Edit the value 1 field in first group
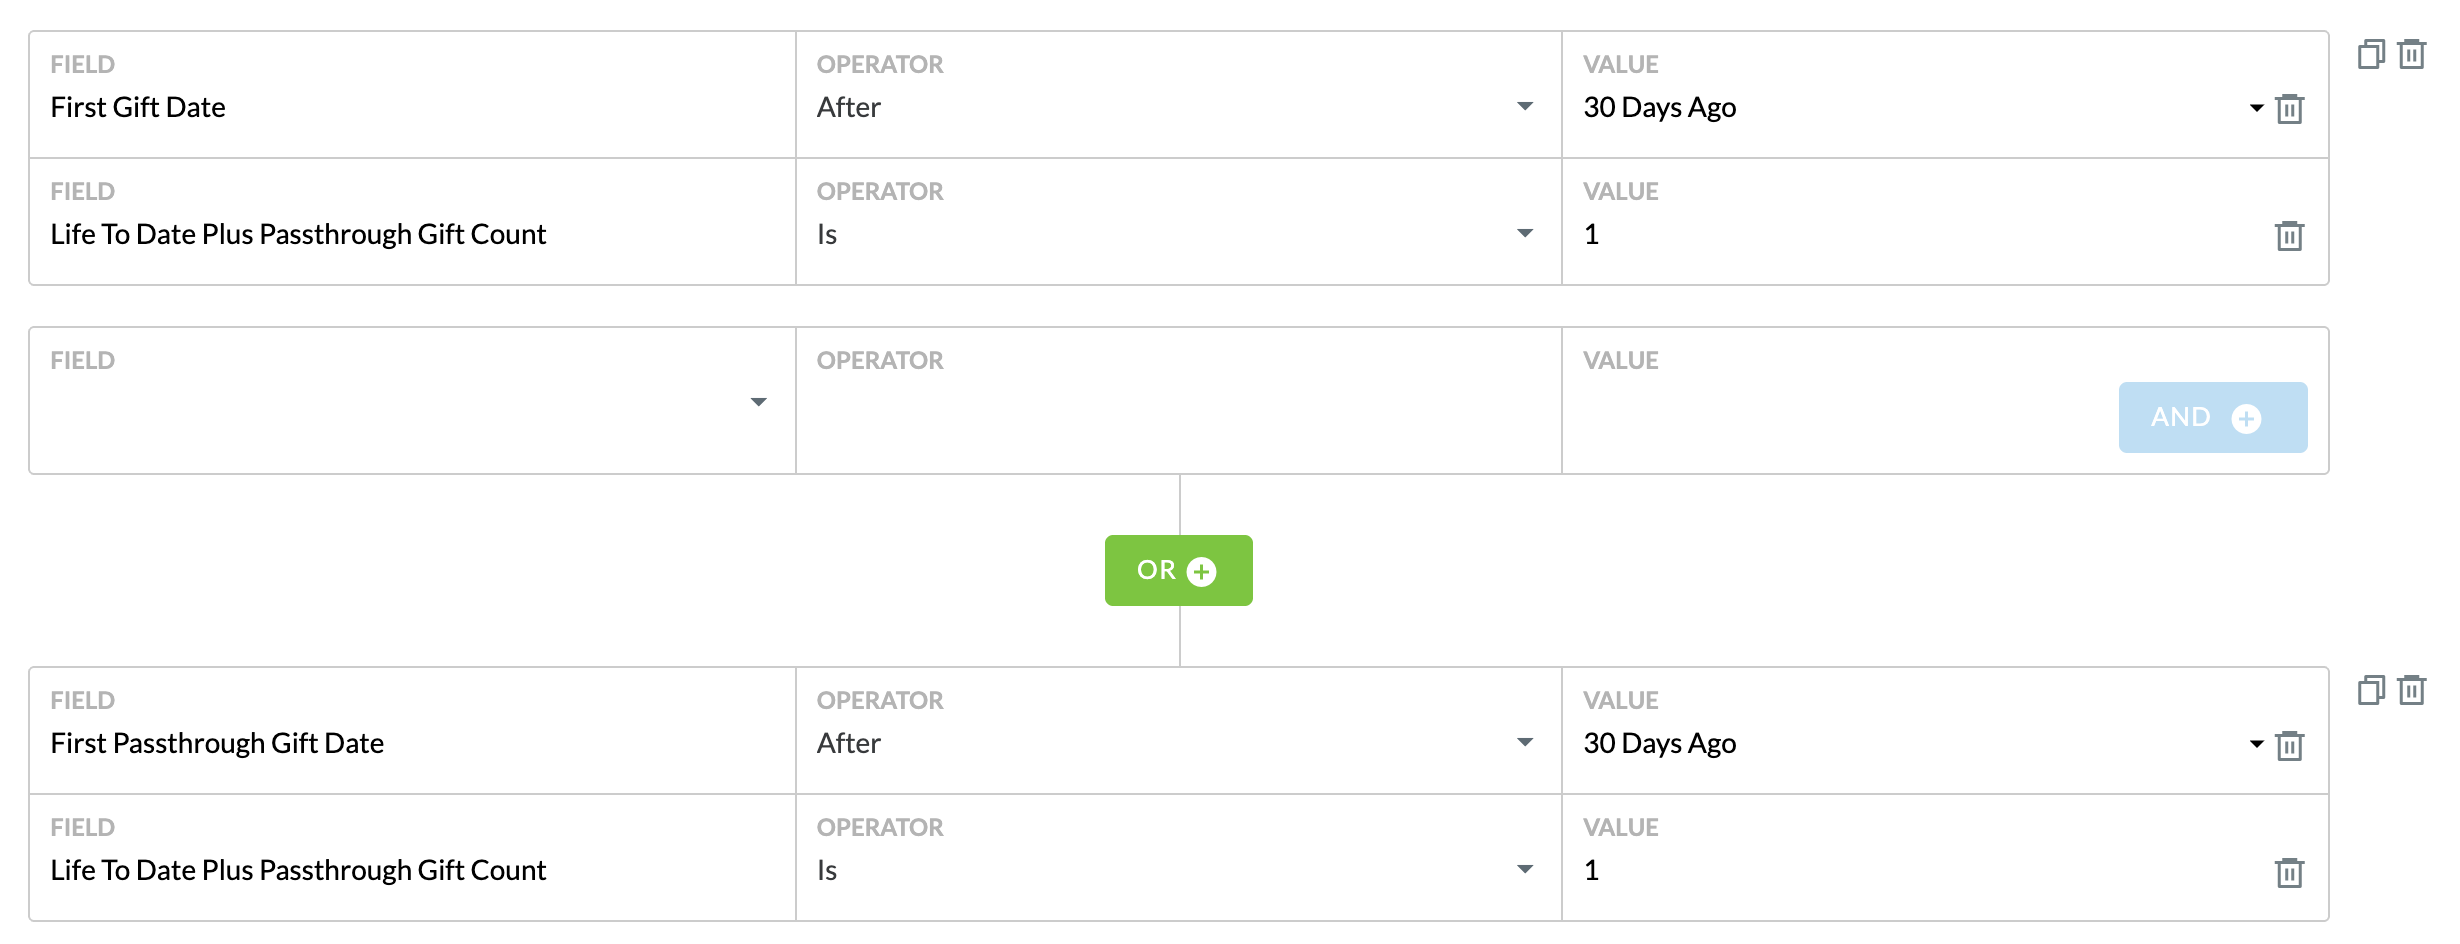Viewport: 2460px width, 944px height. (x=1920, y=234)
